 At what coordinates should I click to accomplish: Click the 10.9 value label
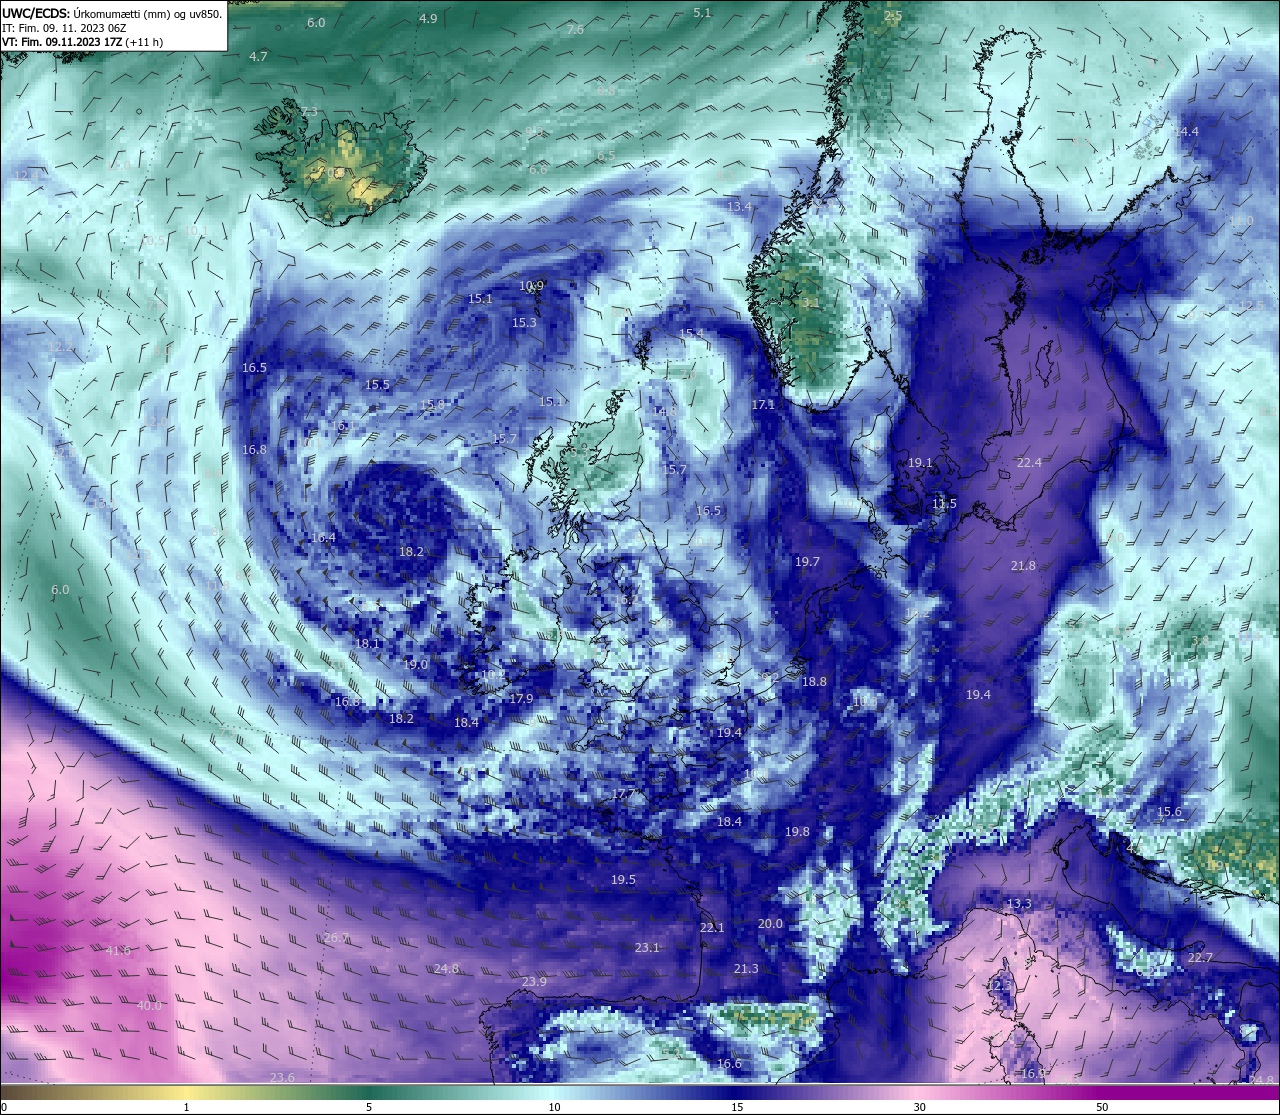pos(532,286)
